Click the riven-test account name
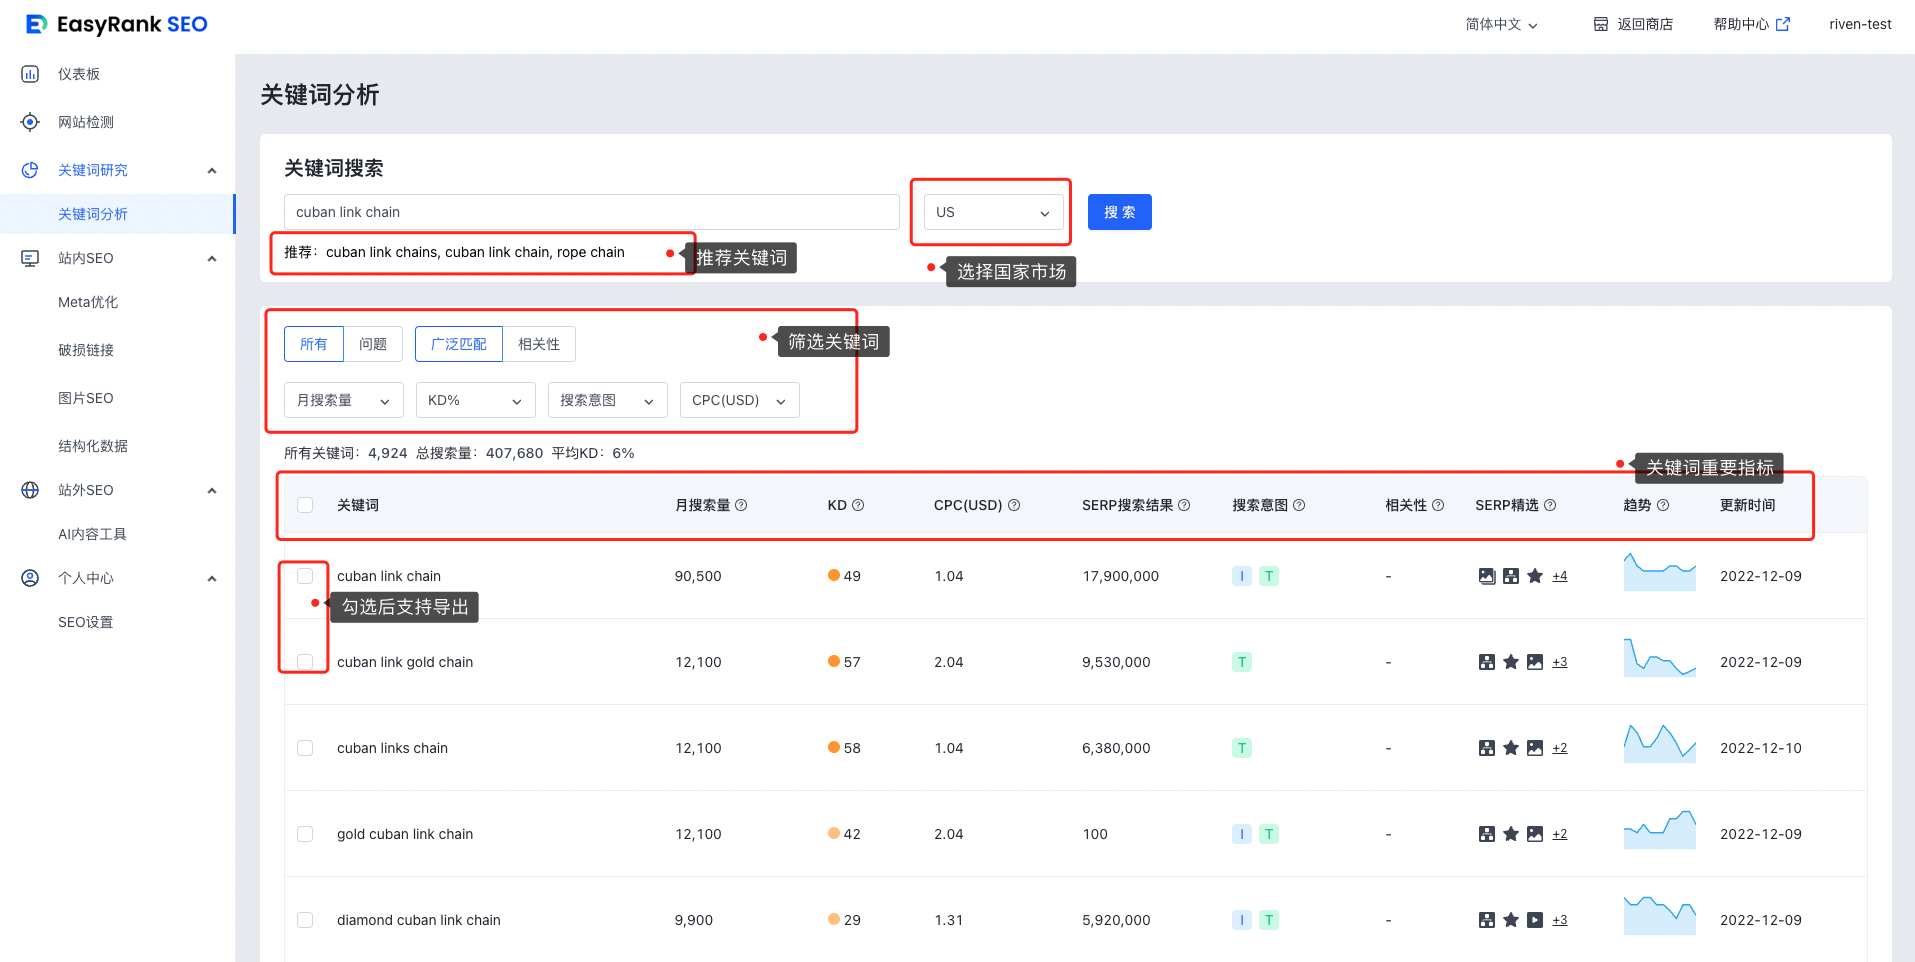The height and width of the screenshot is (962, 1915). [1860, 24]
